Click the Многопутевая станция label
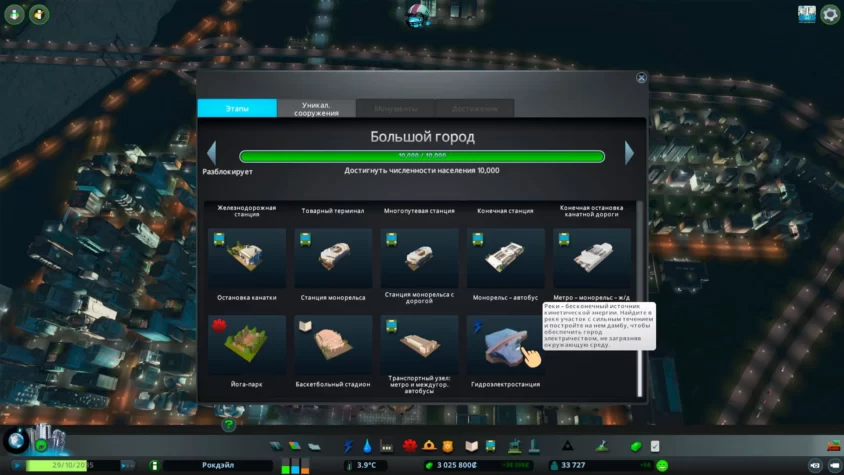Screen dimensions: 844x475 click(419, 211)
